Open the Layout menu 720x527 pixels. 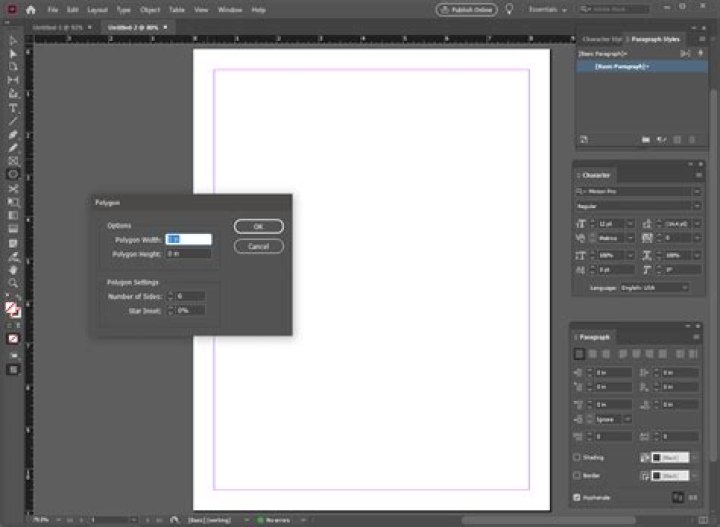click(97, 10)
